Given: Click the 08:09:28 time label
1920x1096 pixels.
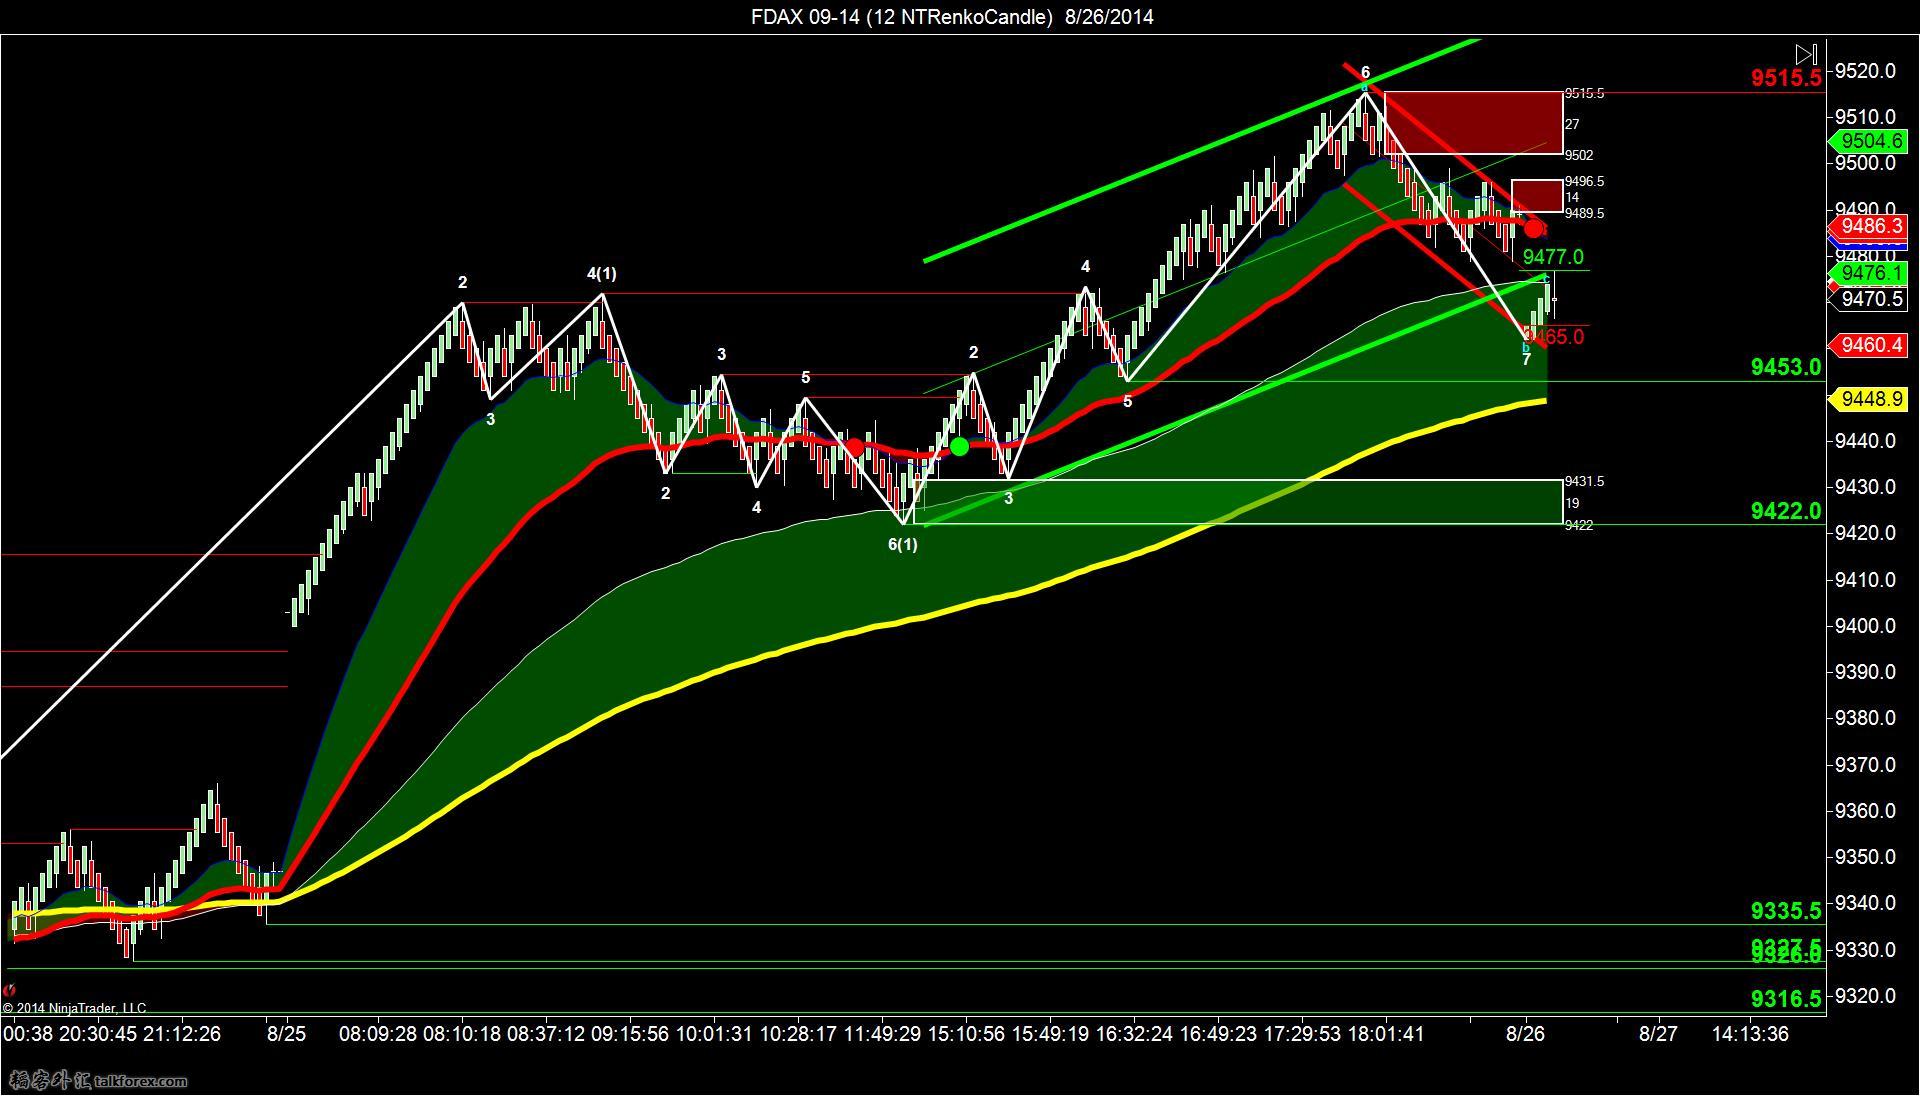Looking at the screenshot, I should [x=378, y=1034].
